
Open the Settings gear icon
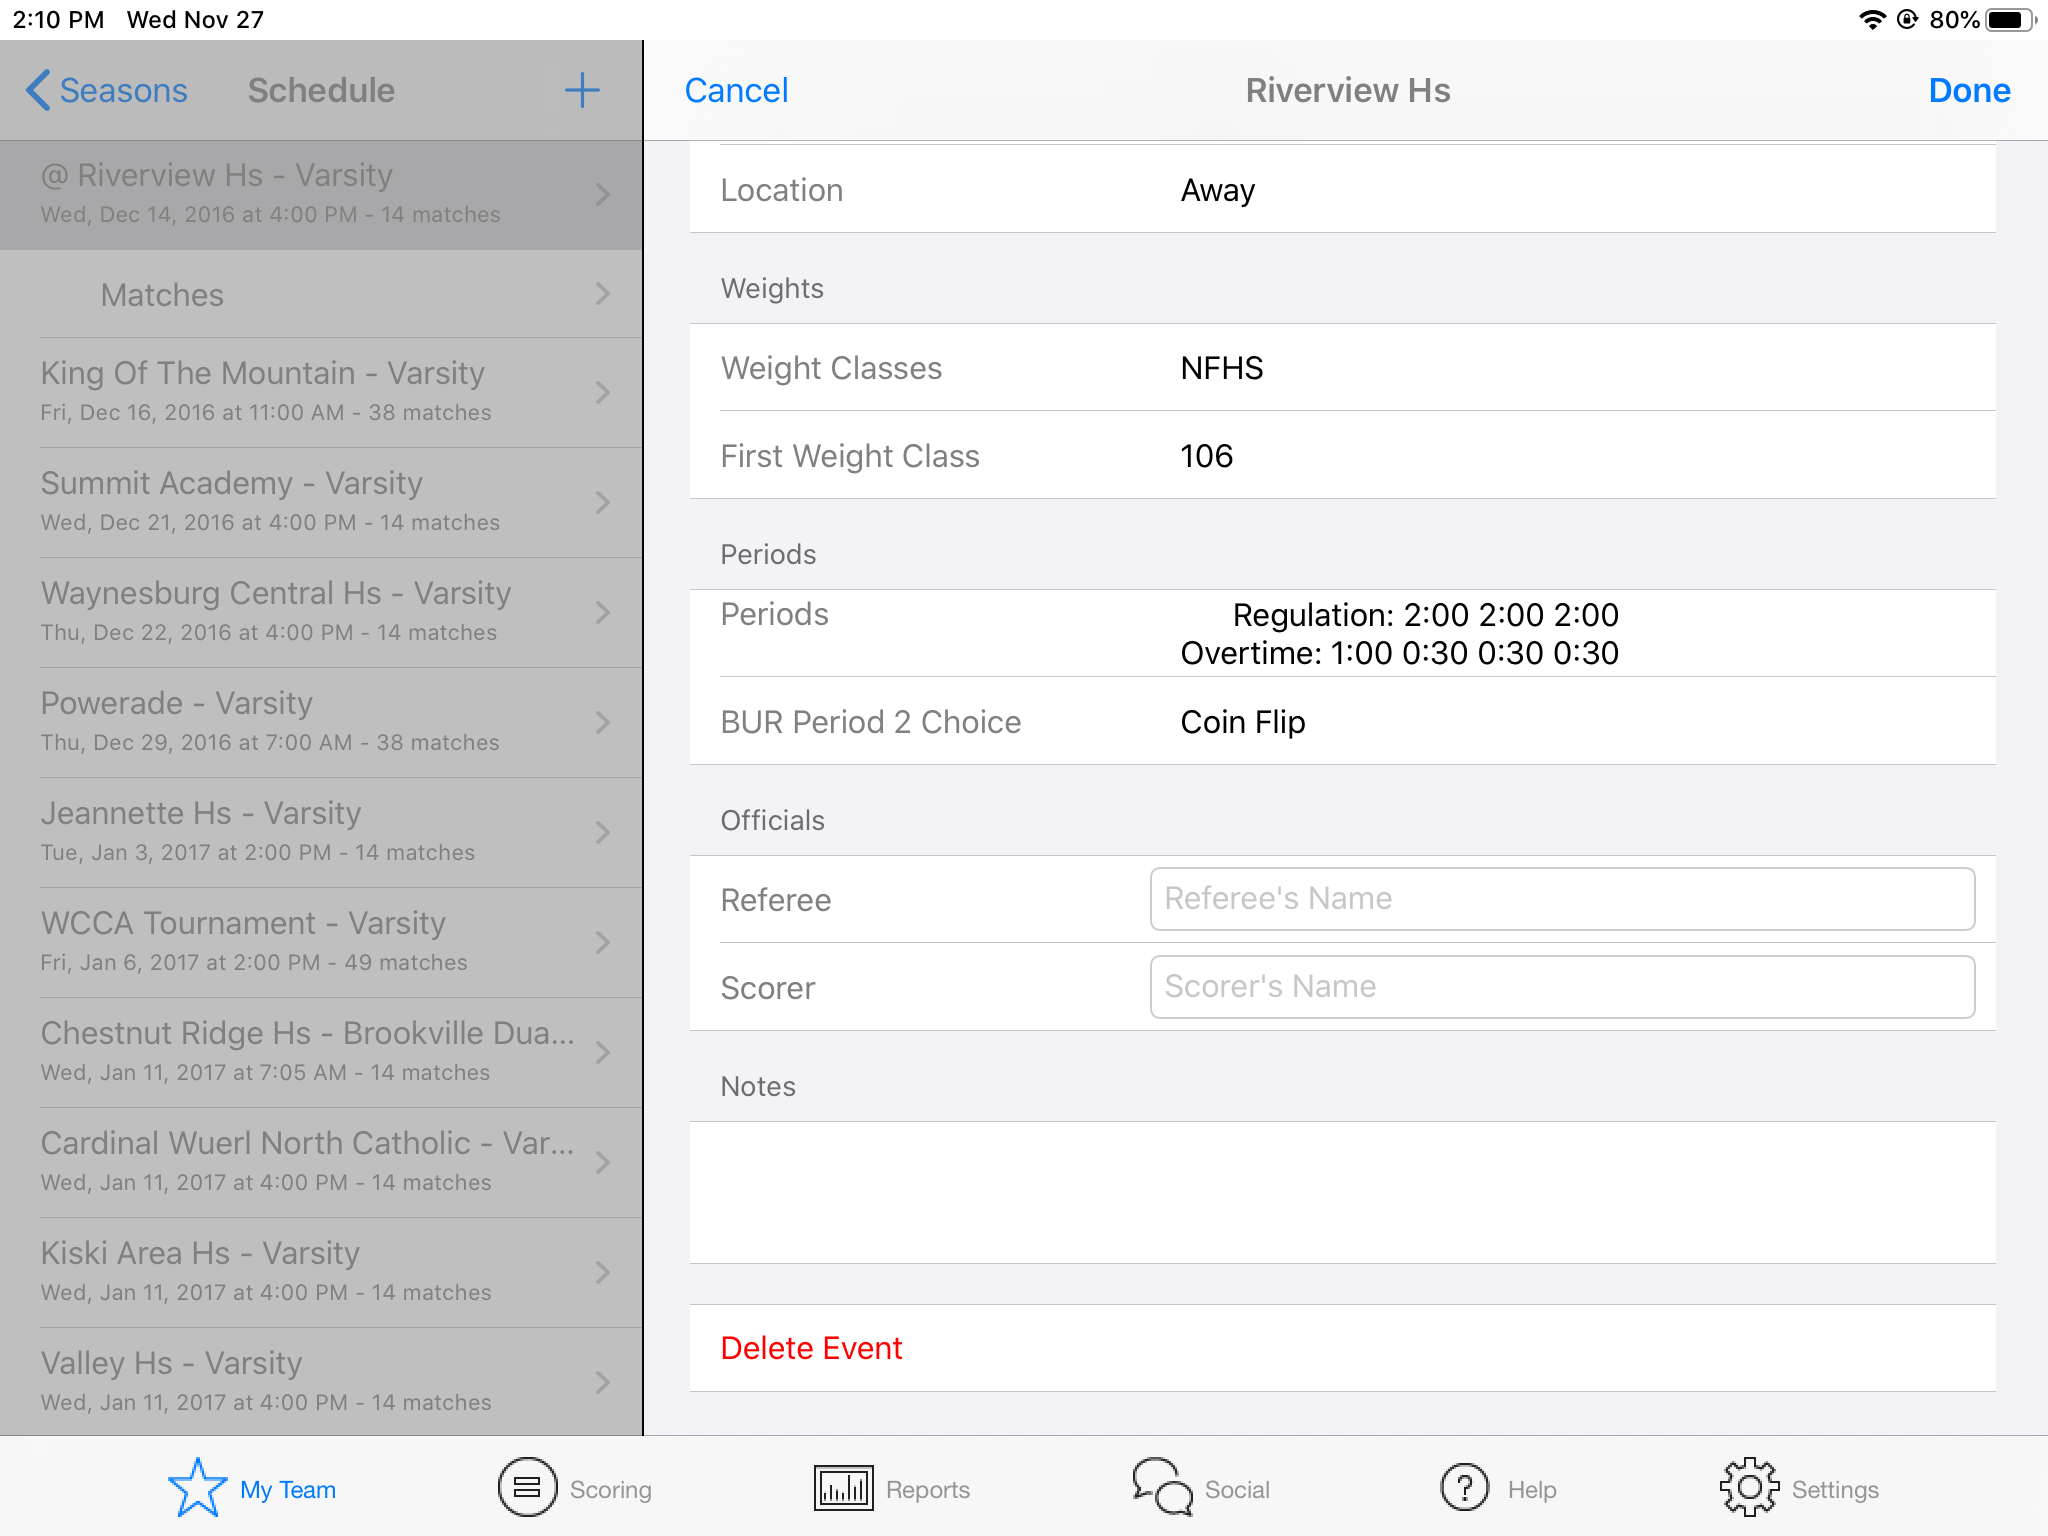(1749, 1488)
